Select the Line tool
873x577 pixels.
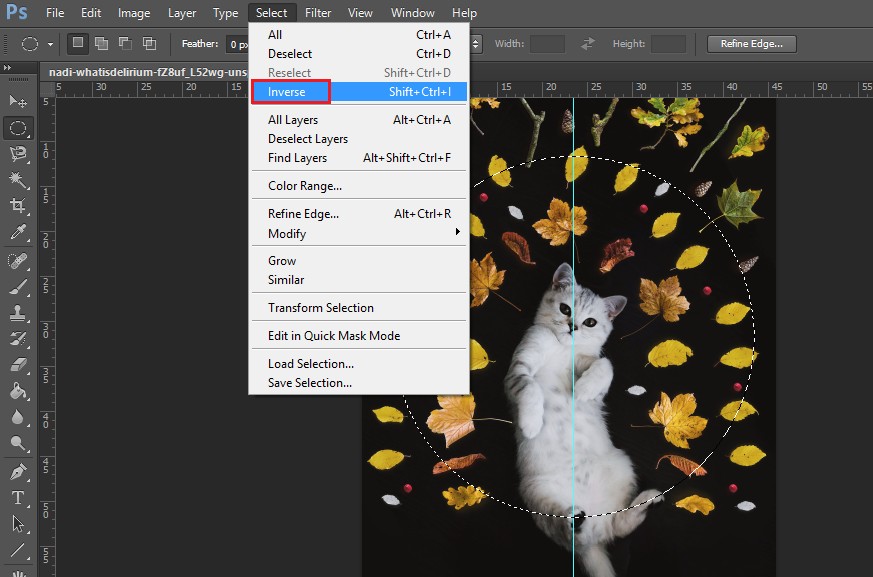click(18, 550)
